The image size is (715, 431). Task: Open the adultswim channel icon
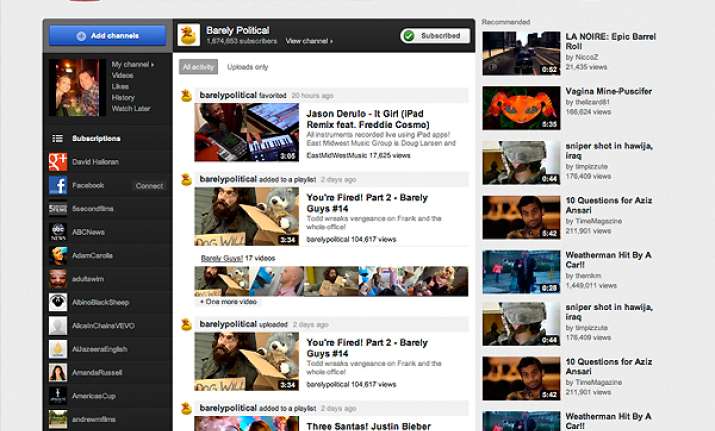[58, 279]
